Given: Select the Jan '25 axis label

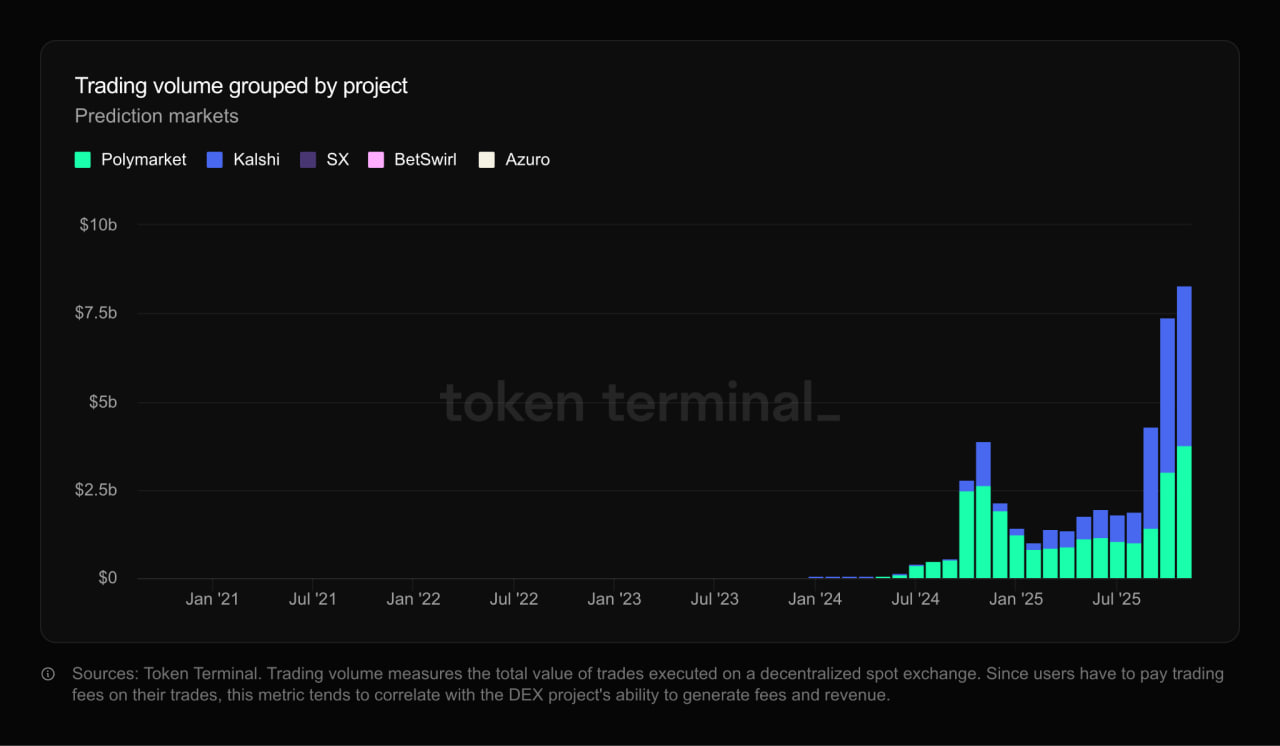Looking at the screenshot, I should (x=1016, y=598).
